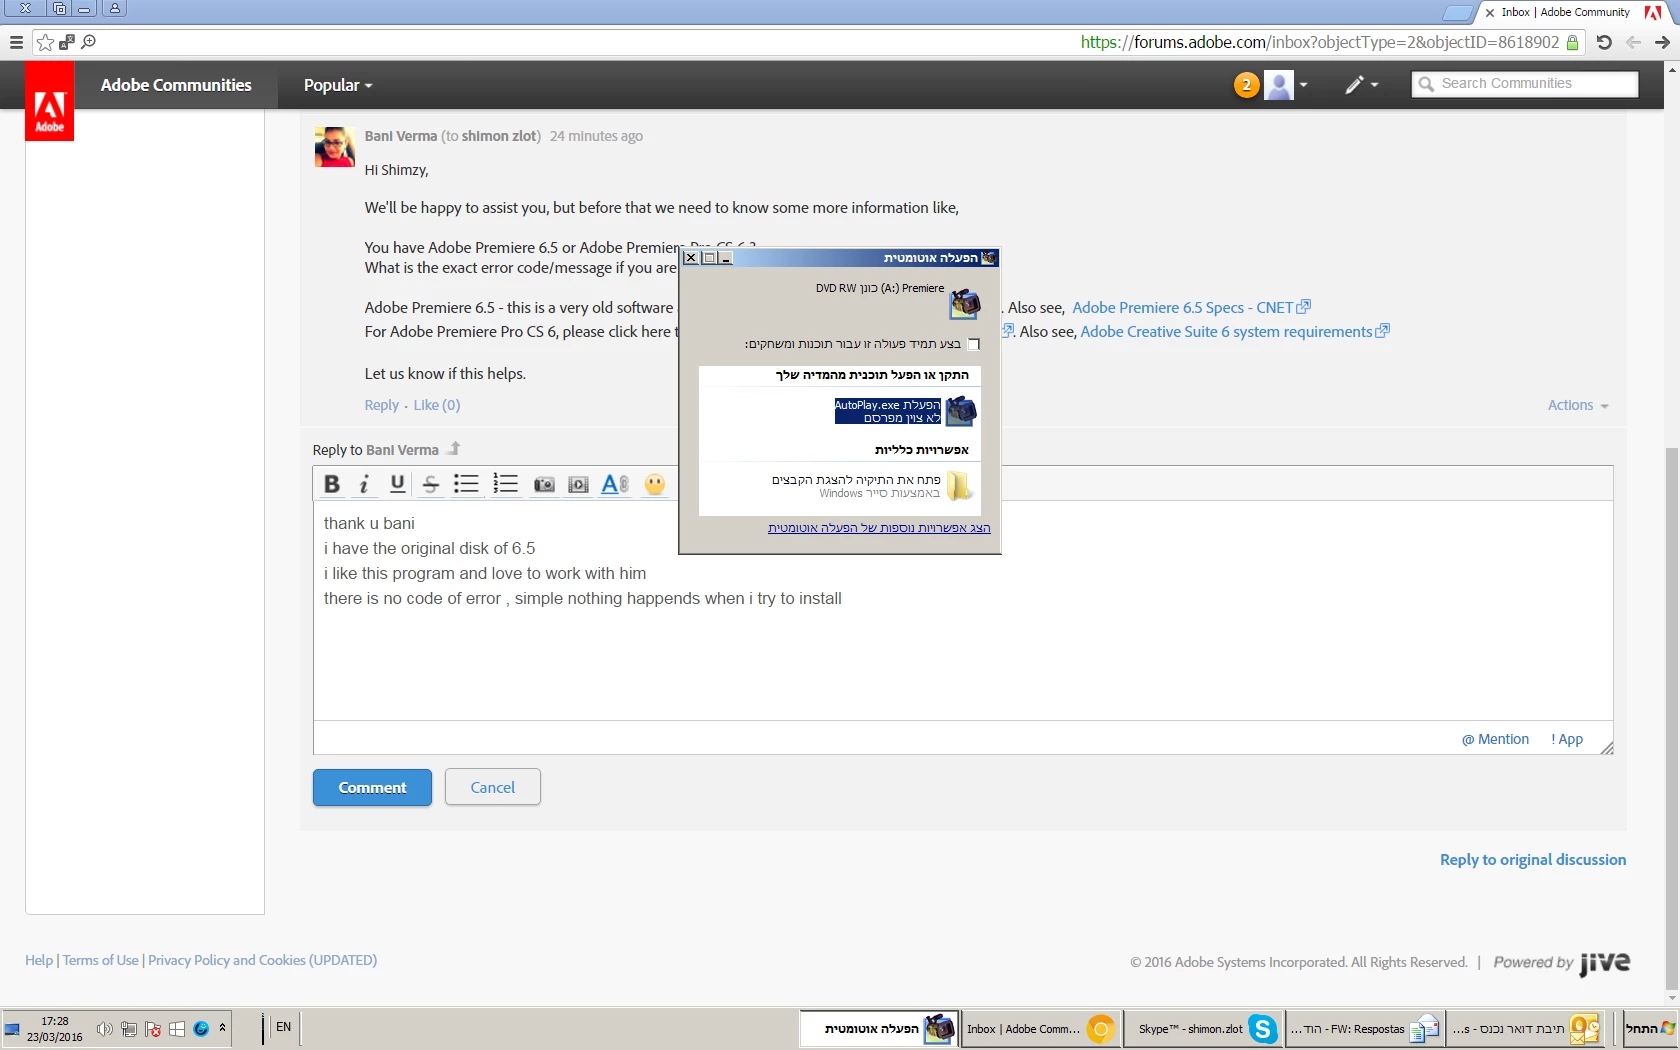Apply underline formatting in reply editor
Image resolution: width=1680 pixels, height=1050 pixels.
[x=397, y=484]
